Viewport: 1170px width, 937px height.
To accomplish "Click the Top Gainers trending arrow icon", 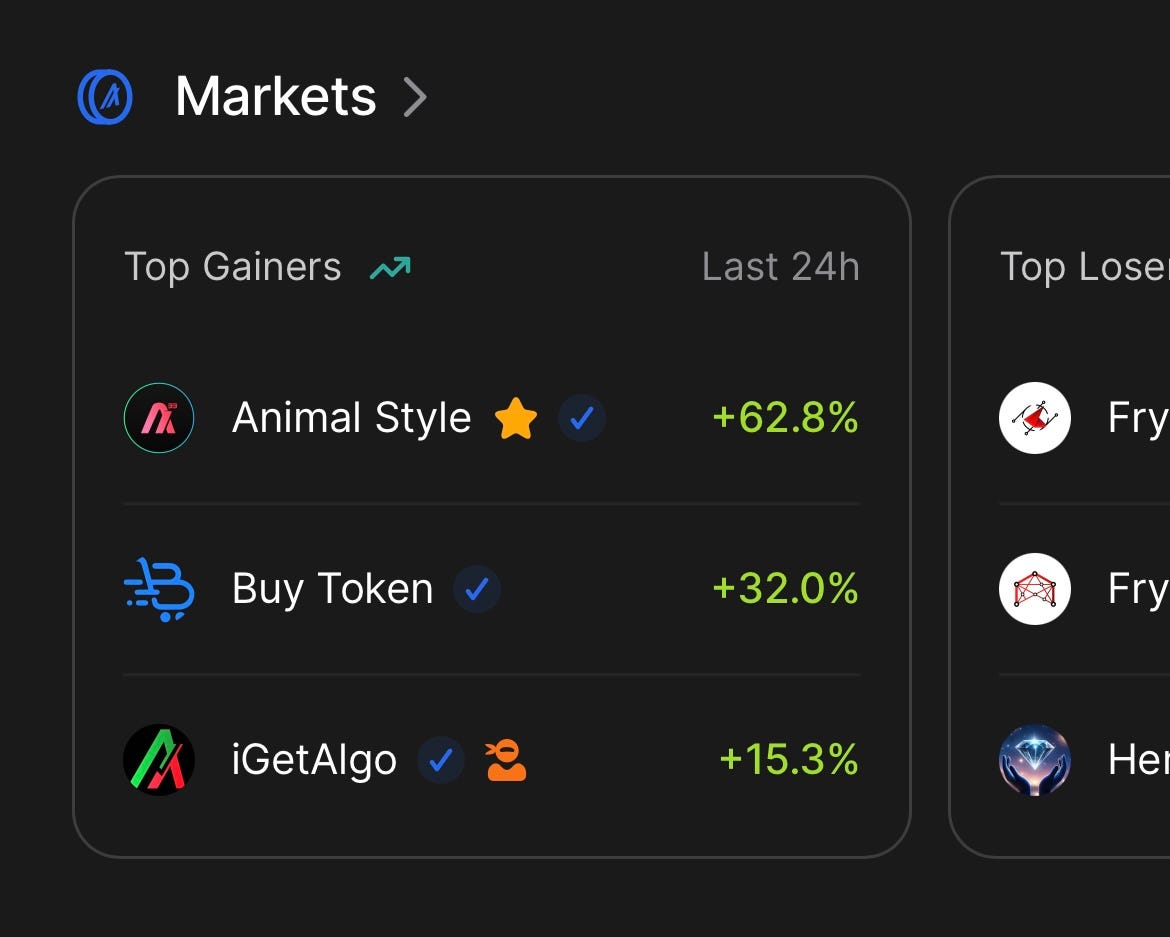I will (x=390, y=268).
